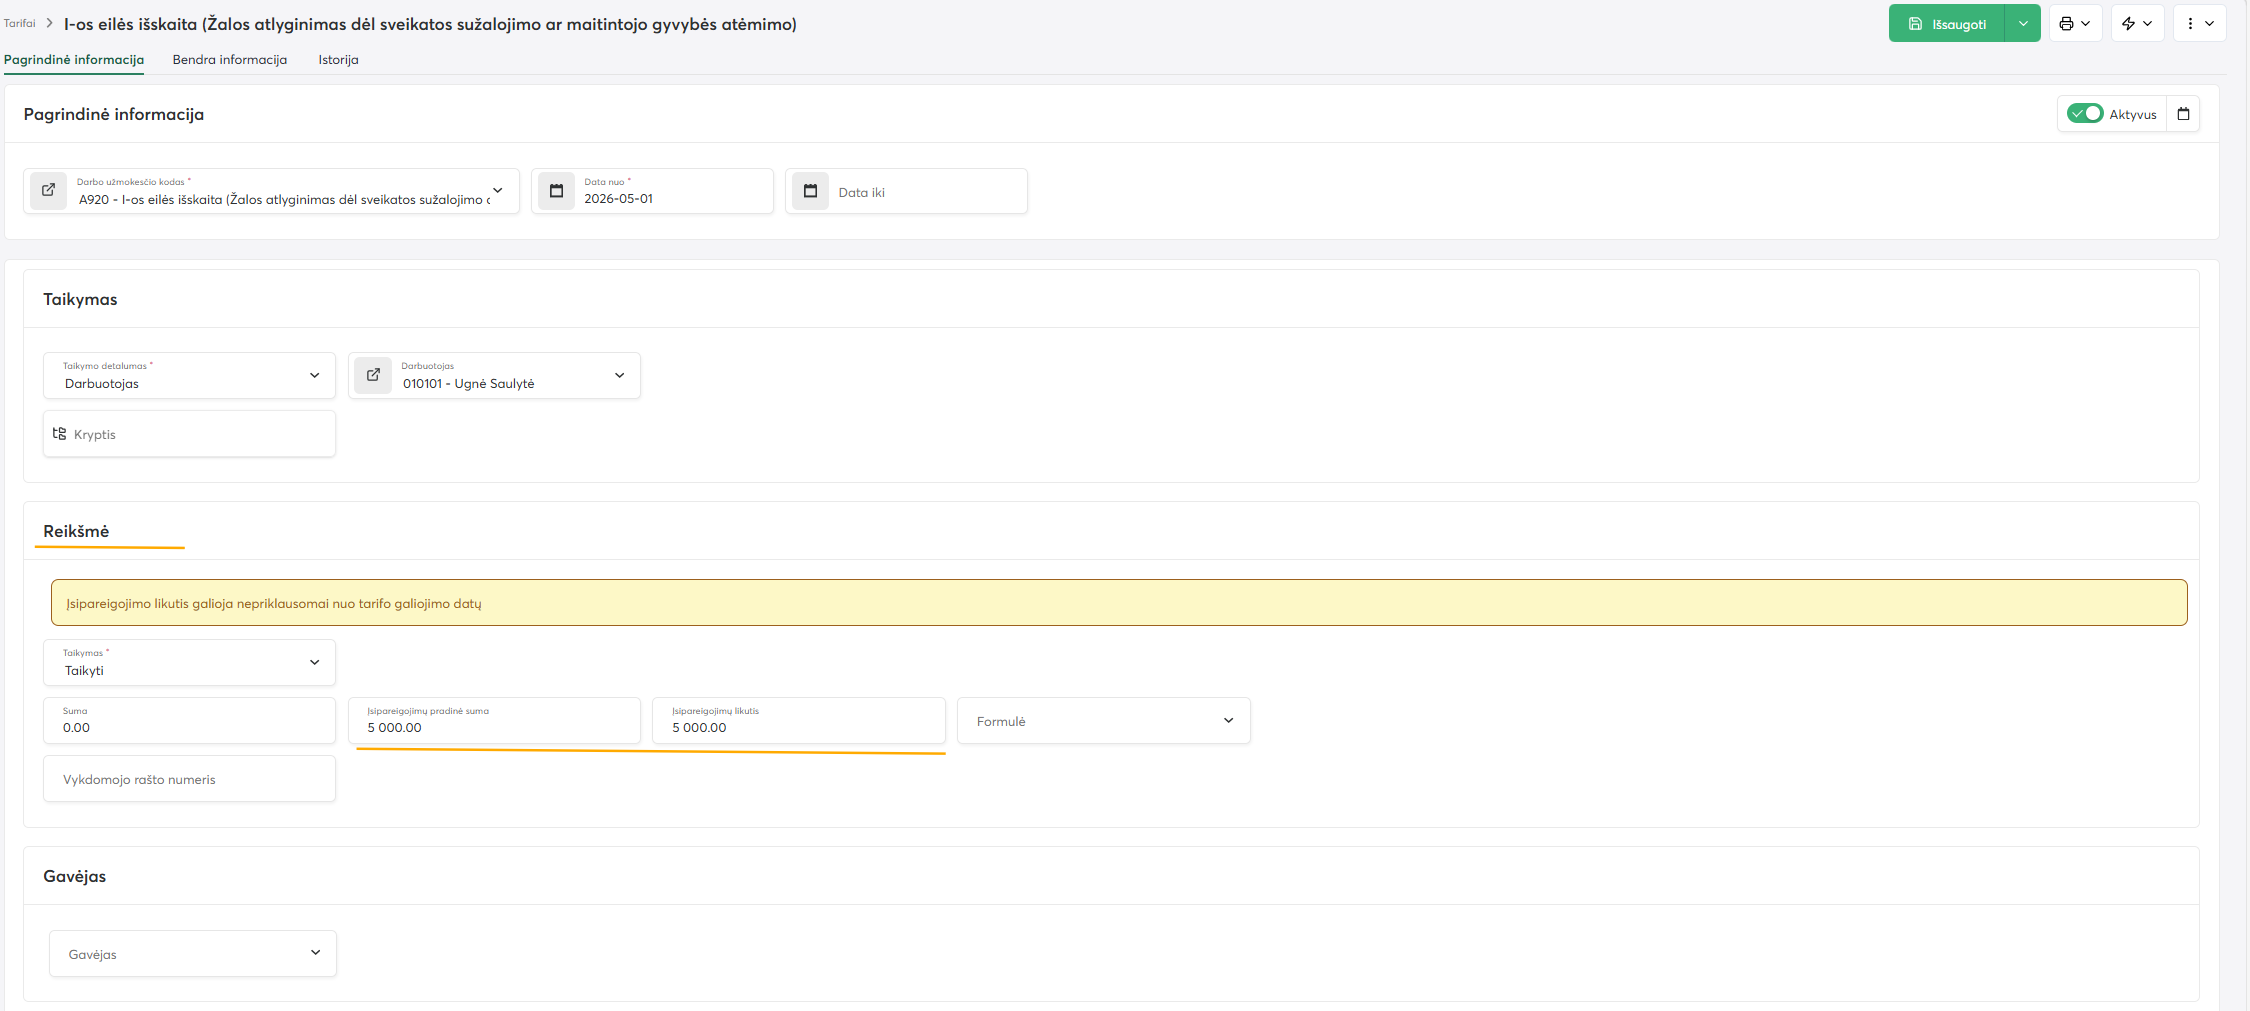The width and height of the screenshot is (2250, 1011).
Task: Click Vykdomojo rašto numeris field
Action: [189, 779]
